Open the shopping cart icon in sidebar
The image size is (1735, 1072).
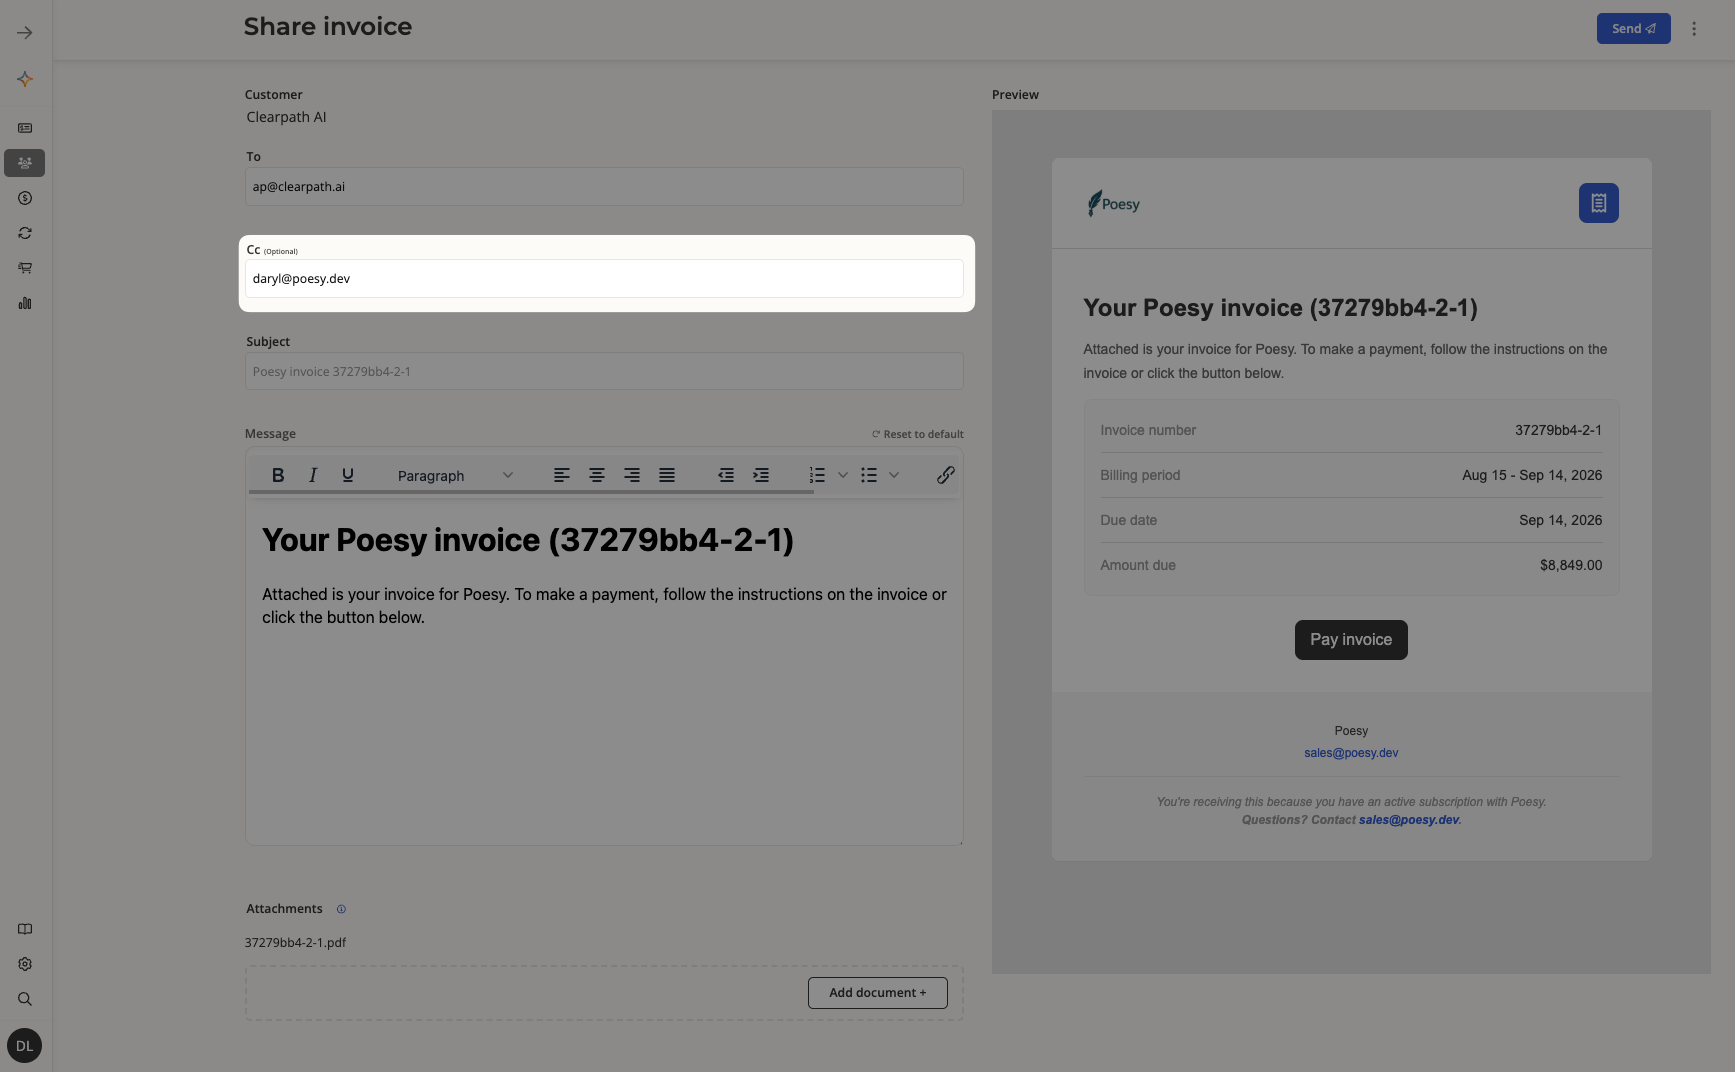click(25, 268)
